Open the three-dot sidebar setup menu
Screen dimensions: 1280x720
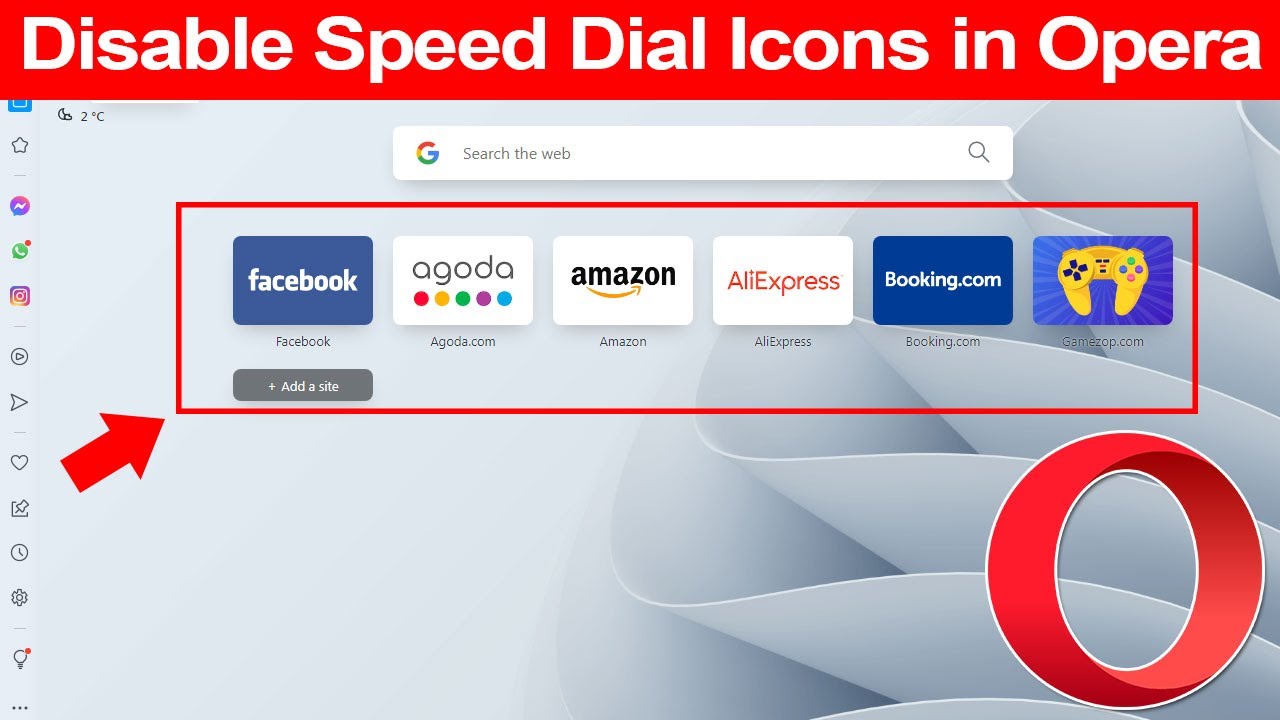click(19, 708)
